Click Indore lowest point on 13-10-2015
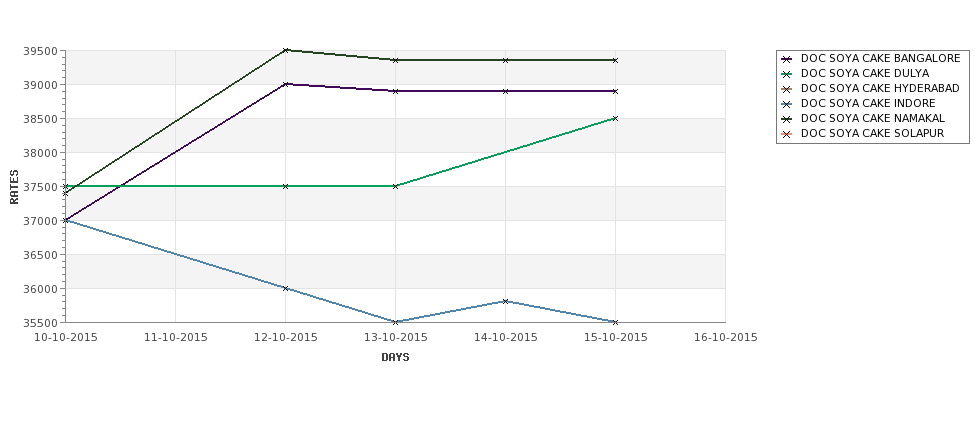 [x=395, y=322]
